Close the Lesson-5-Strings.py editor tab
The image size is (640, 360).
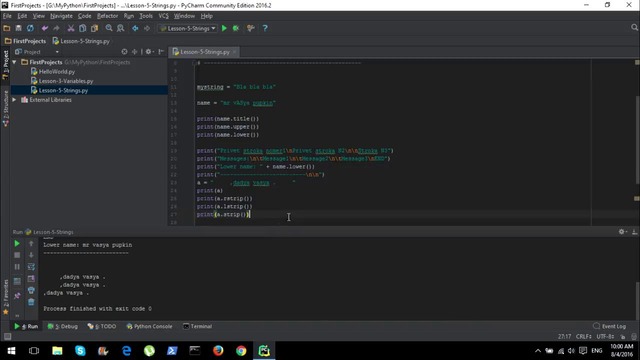coord(234,52)
